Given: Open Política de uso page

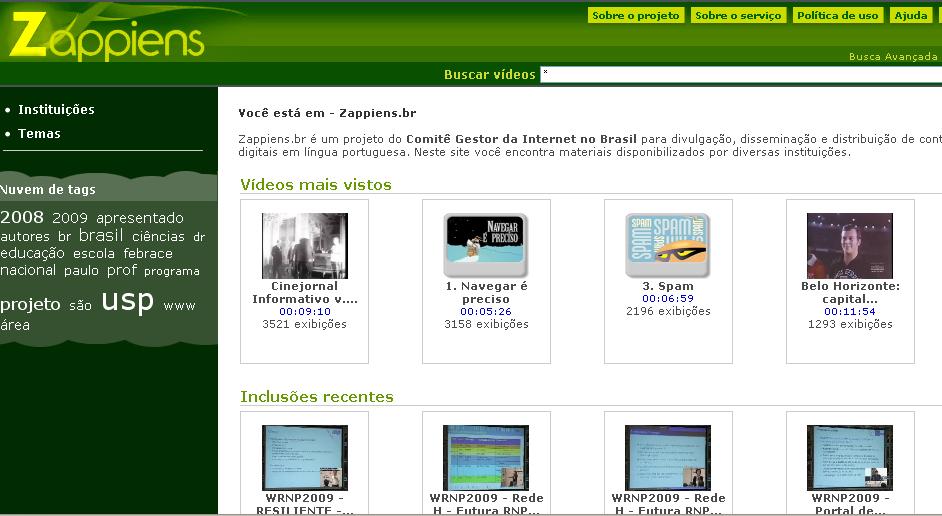Looking at the screenshot, I should (x=837, y=16).
